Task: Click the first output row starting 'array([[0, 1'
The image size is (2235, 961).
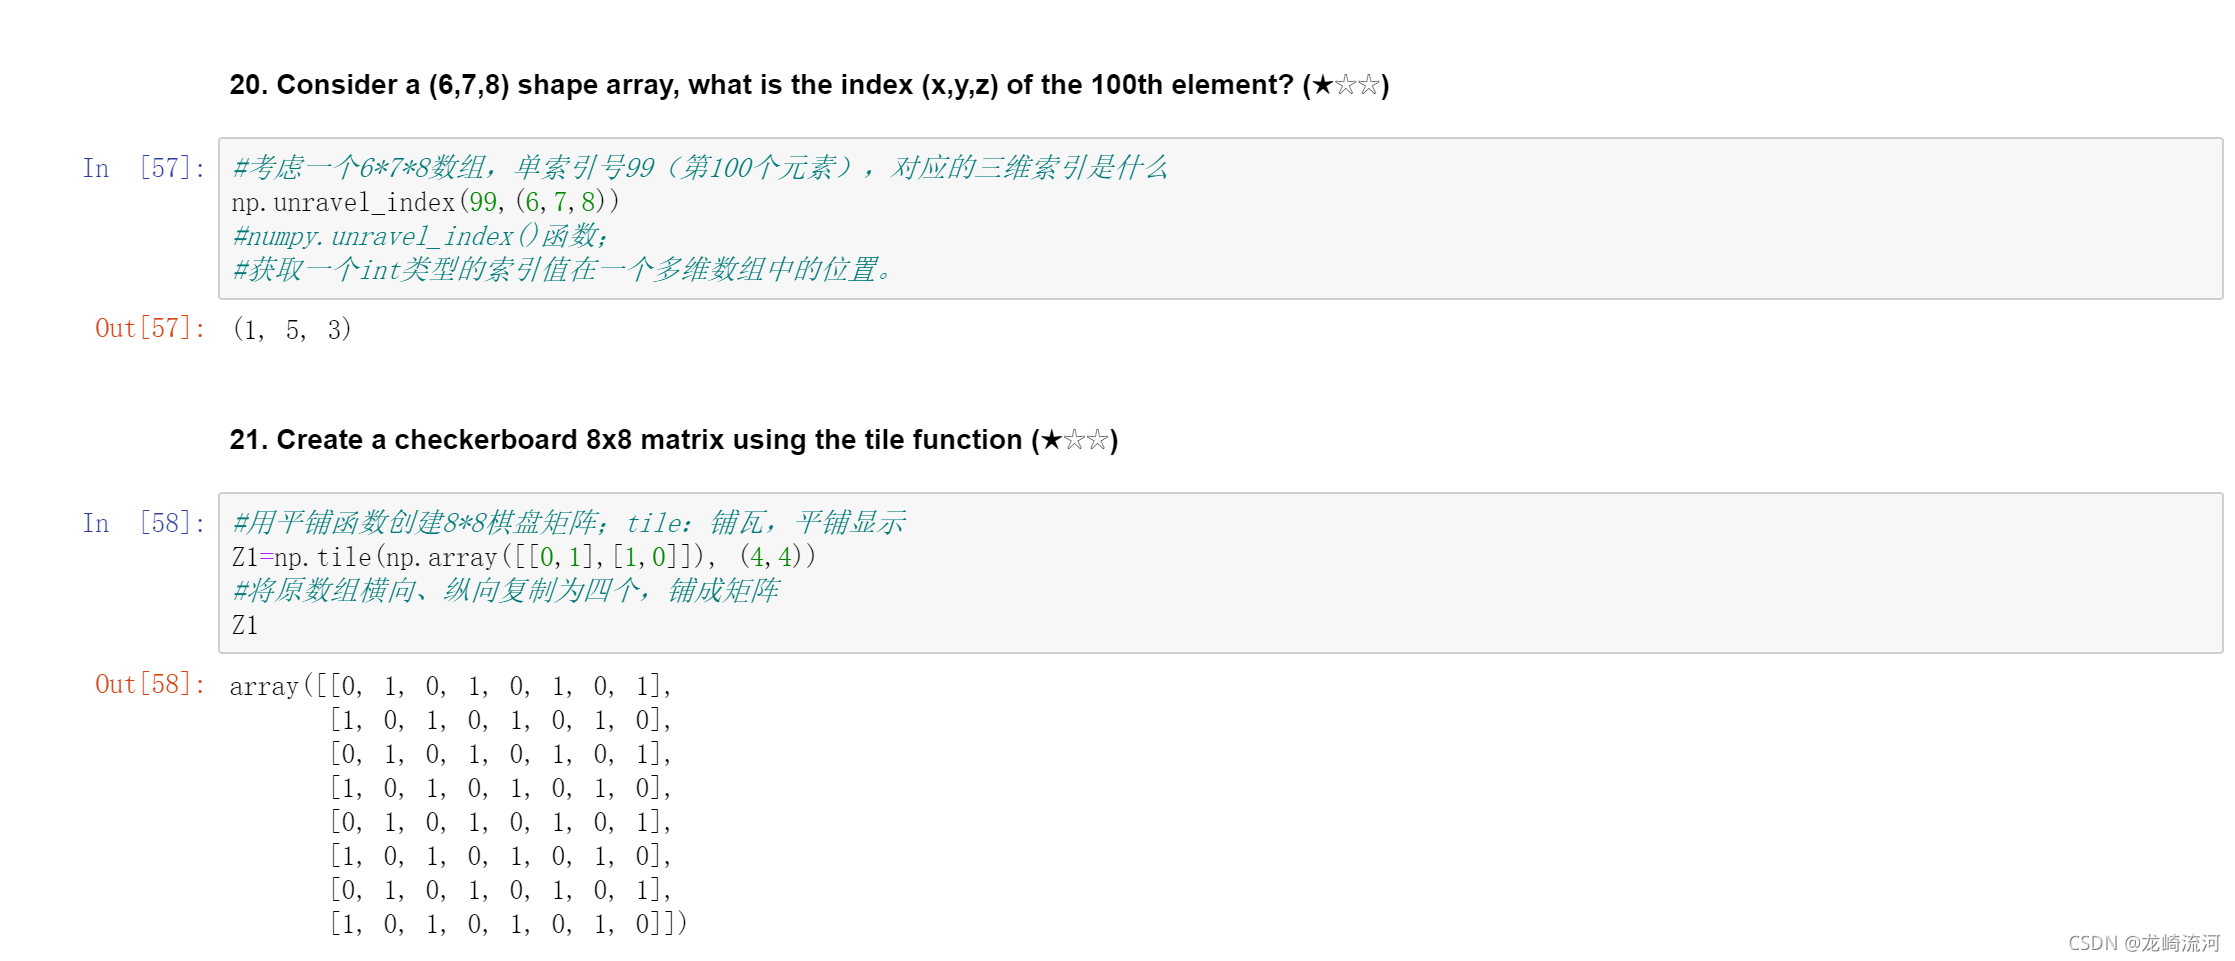Action: pyautogui.click(x=451, y=686)
